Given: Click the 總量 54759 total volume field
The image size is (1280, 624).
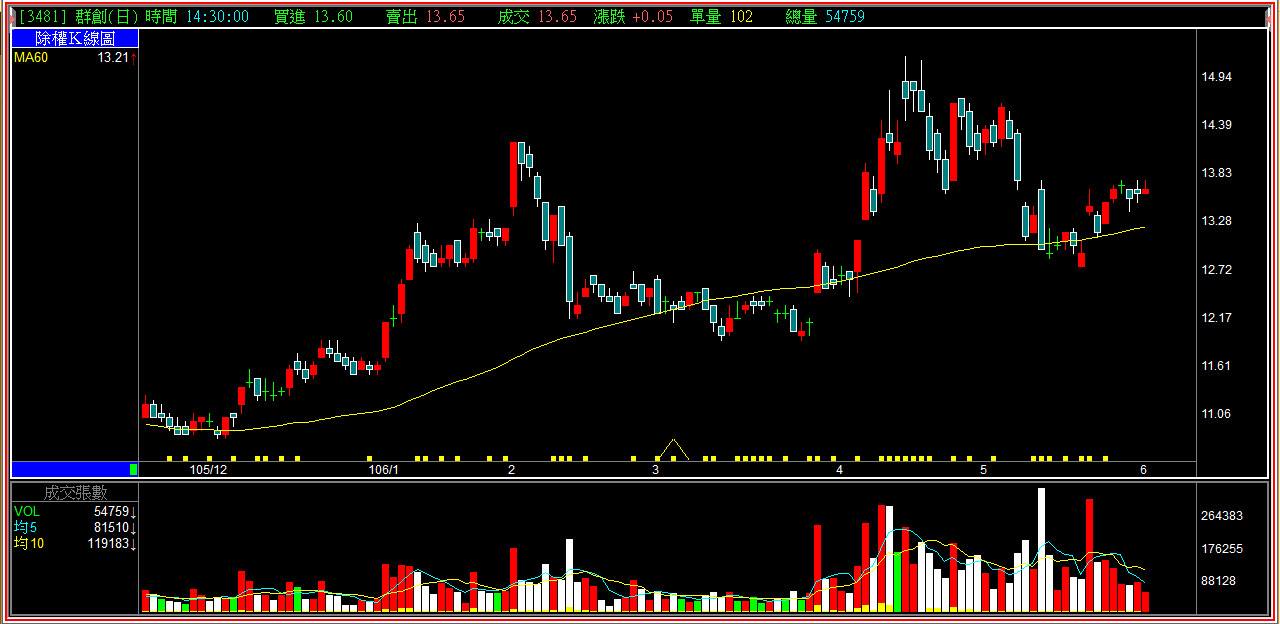Looking at the screenshot, I should coord(825,16).
